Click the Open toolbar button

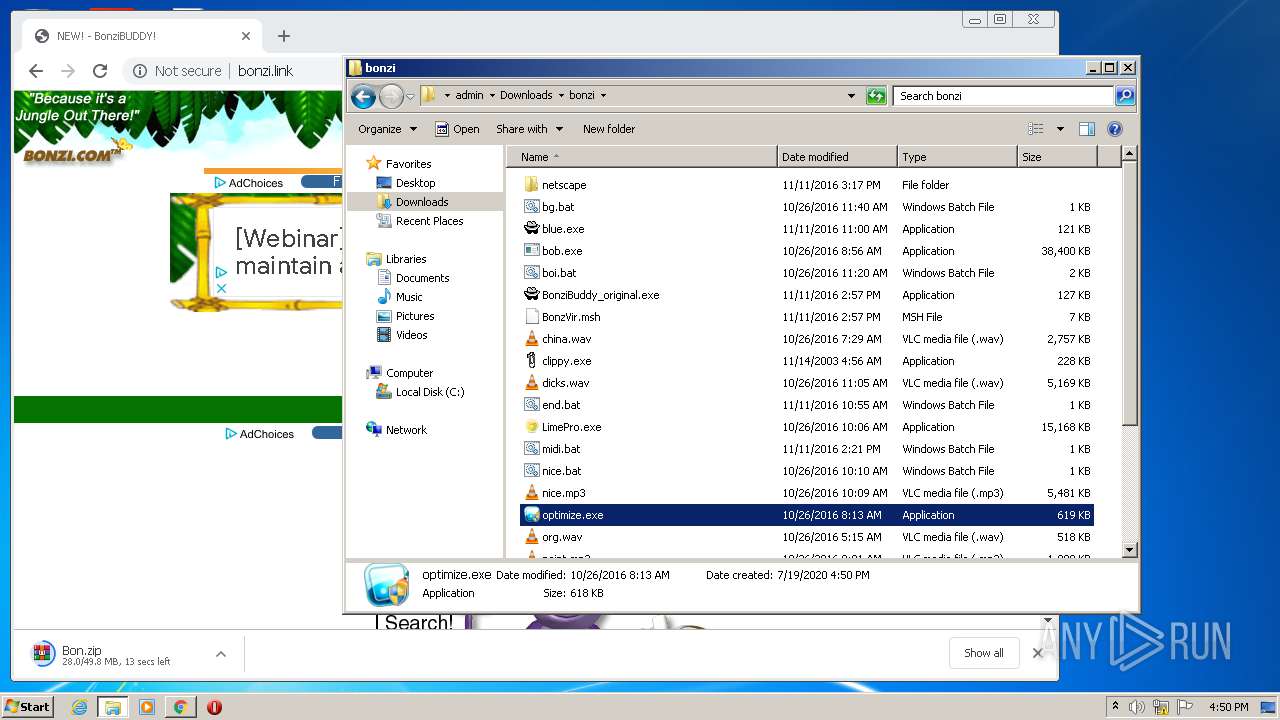click(457, 129)
